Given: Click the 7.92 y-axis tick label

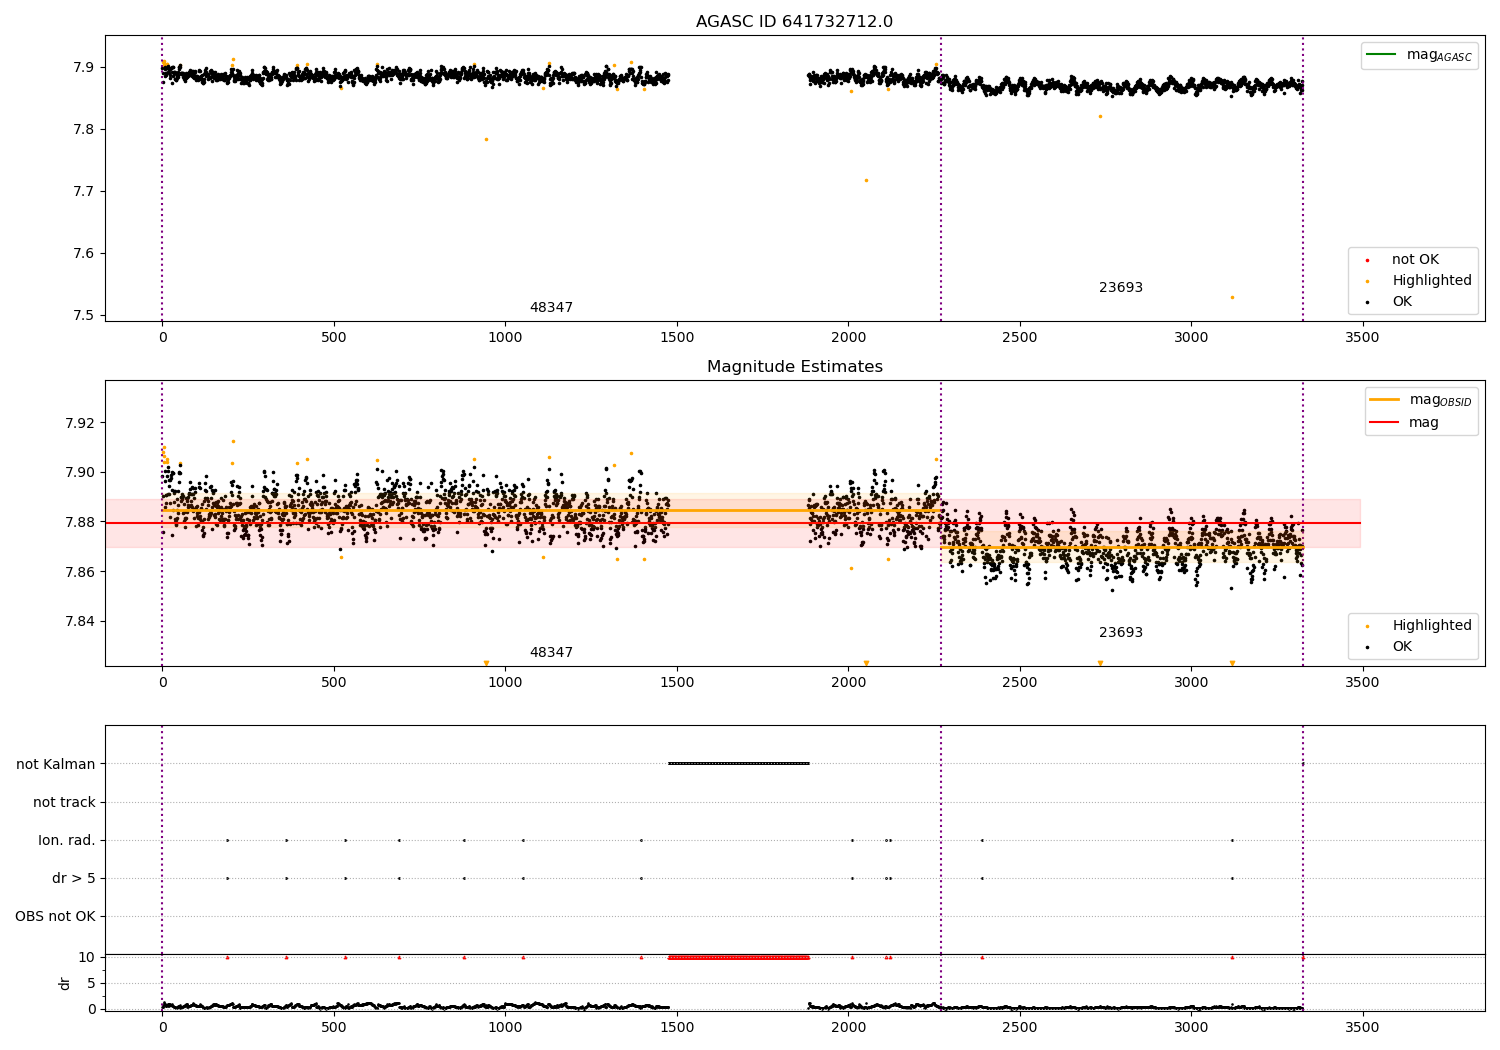Looking at the screenshot, I should [79, 423].
